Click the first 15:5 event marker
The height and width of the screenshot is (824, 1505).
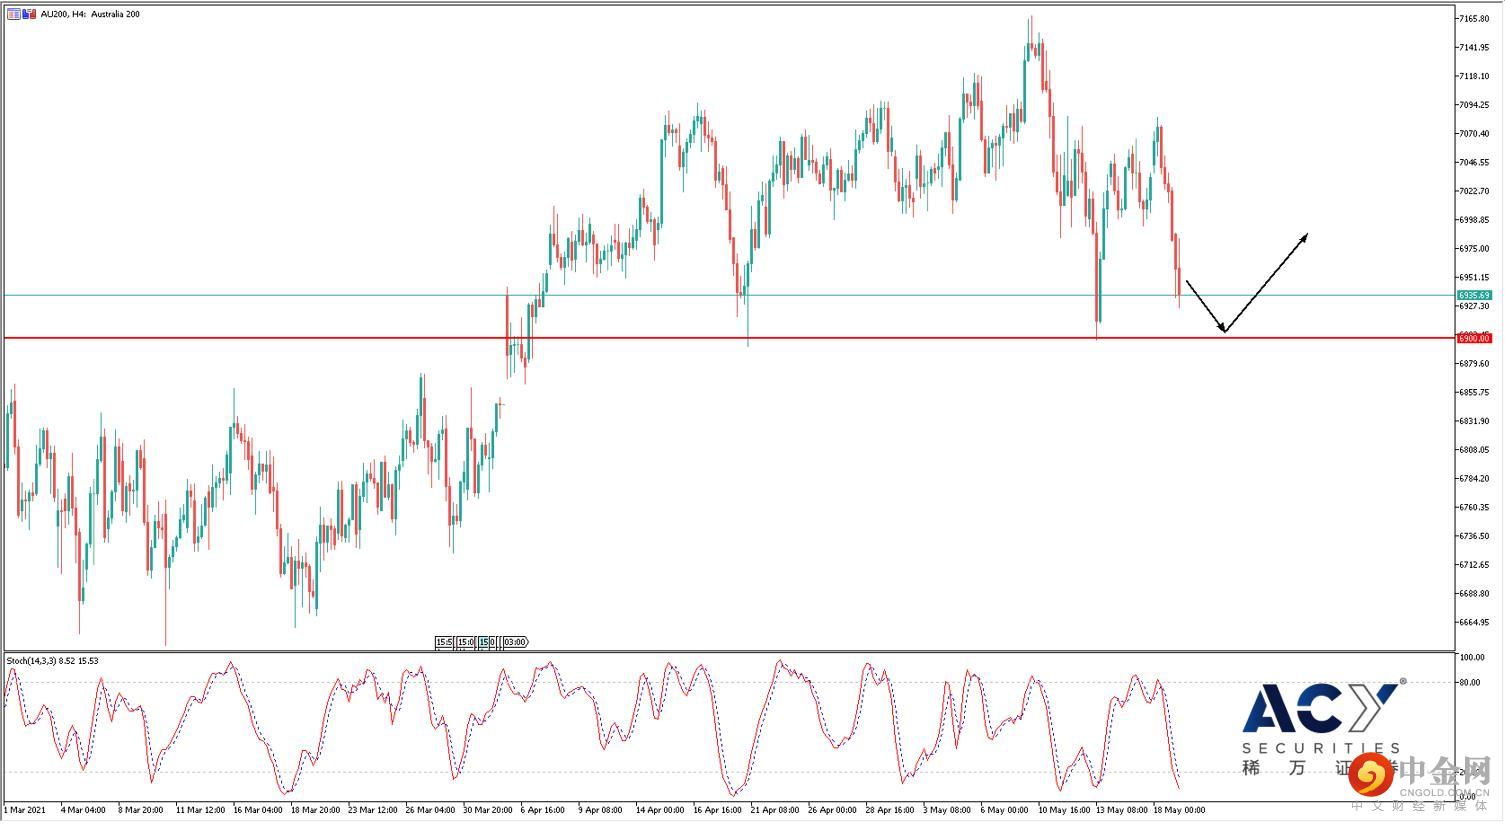tap(444, 642)
